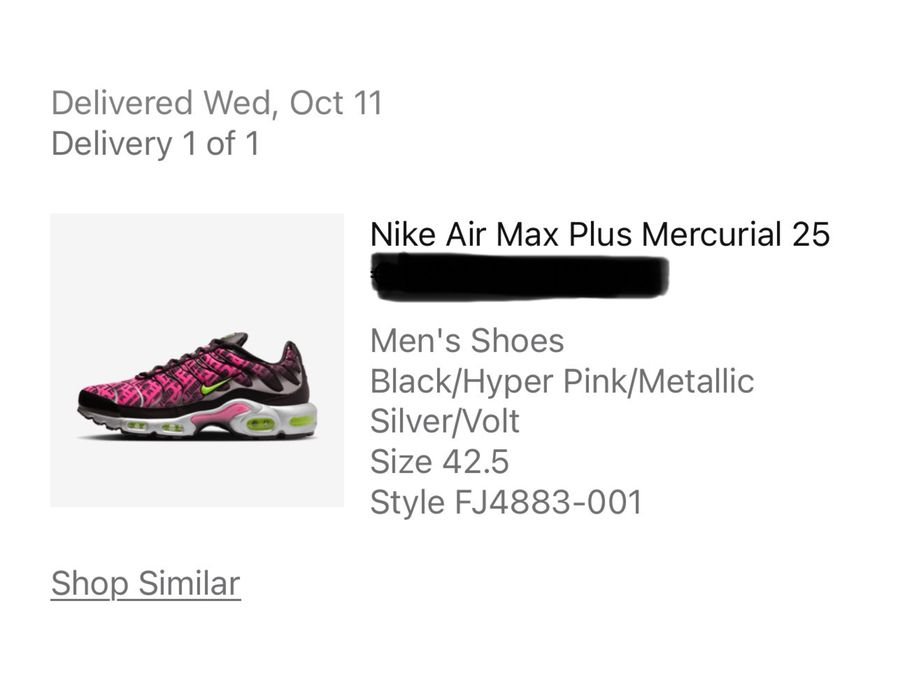Follow the Shop Similar link
The height and width of the screenshot is (700, 898).
145,583
